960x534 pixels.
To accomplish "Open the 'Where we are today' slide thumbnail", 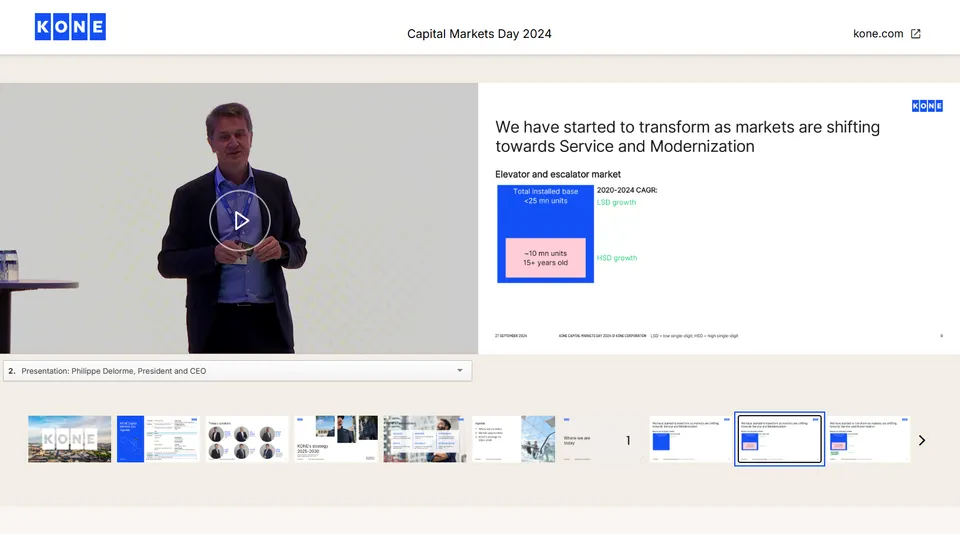I will [x=601, y=439].
